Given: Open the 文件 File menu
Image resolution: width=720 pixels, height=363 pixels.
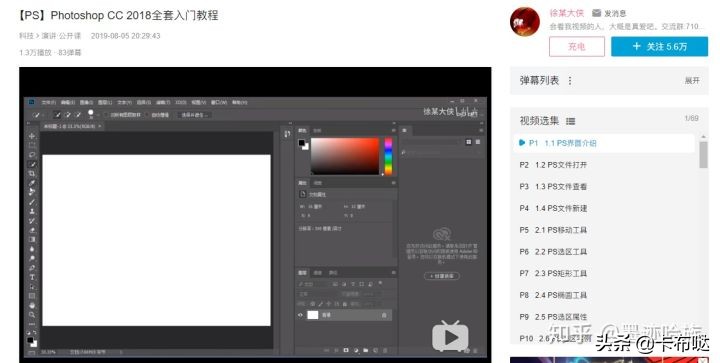Looking at the screenshot, I should [49, 102].
